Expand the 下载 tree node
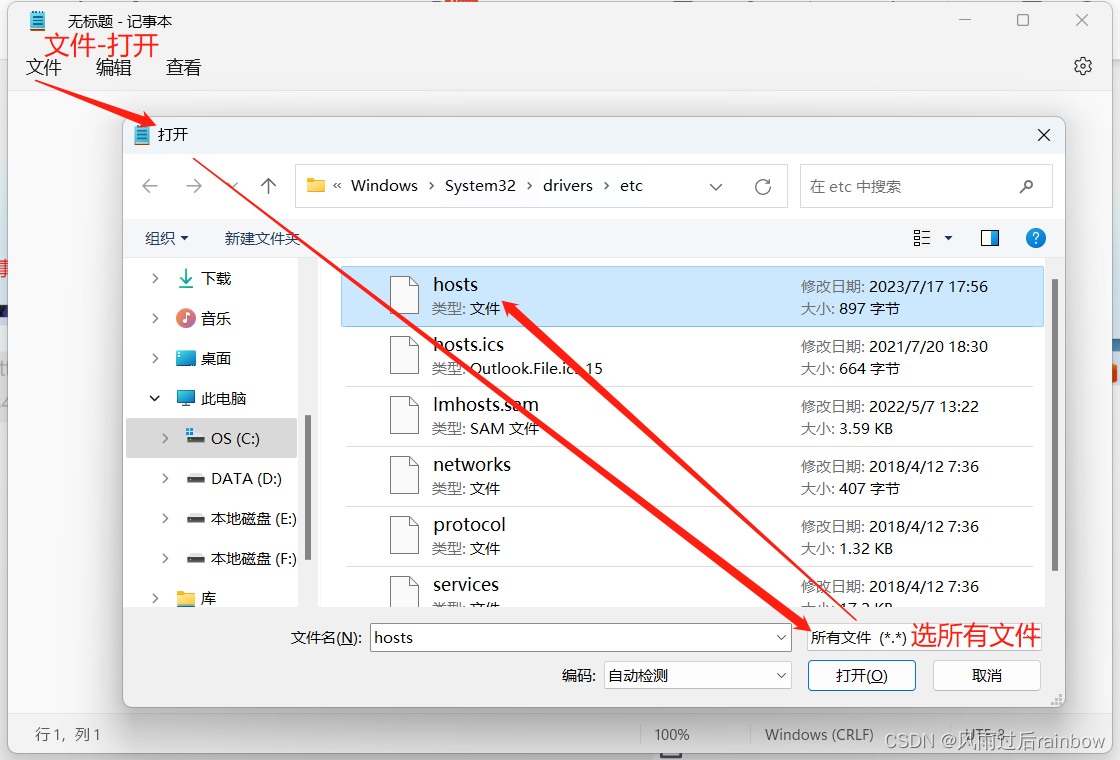 tap(155, 278)
